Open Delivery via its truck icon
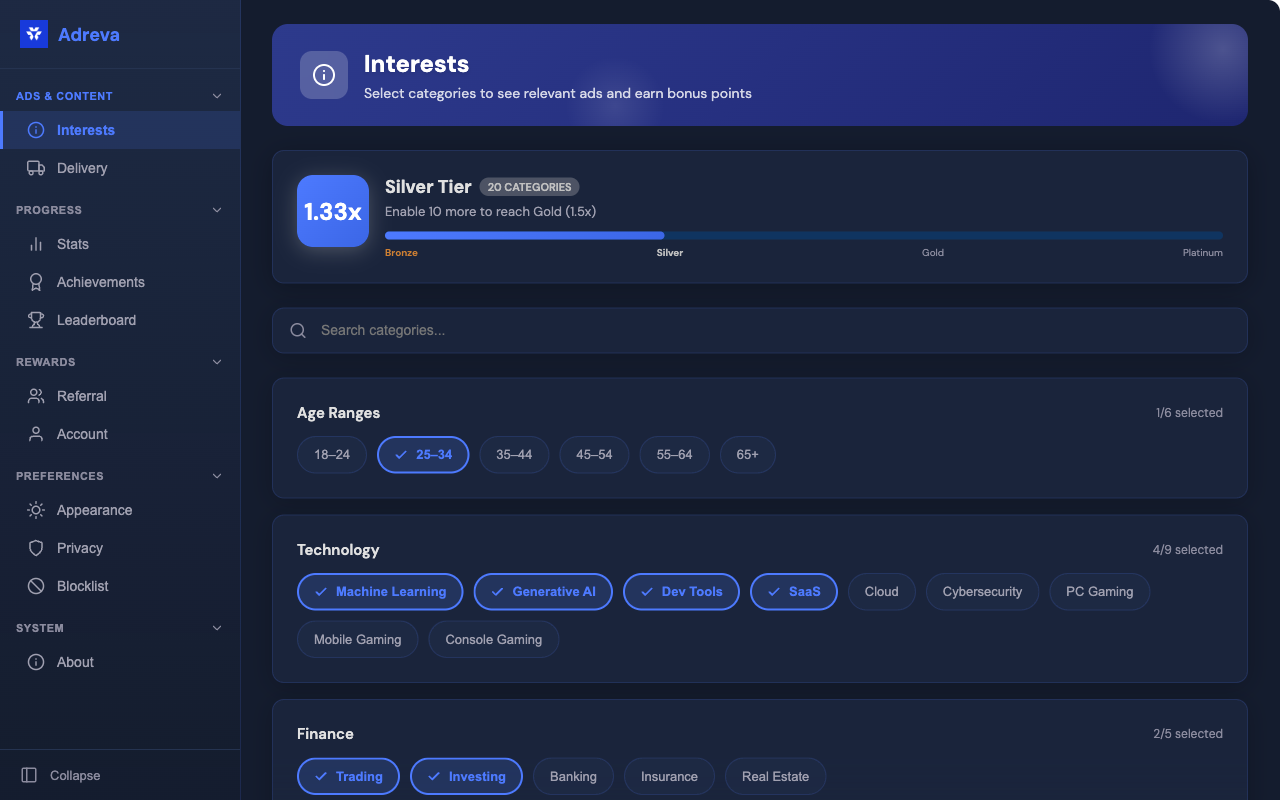The height and width of the screenshot is (800, 1280). click(x=36, y=168)
